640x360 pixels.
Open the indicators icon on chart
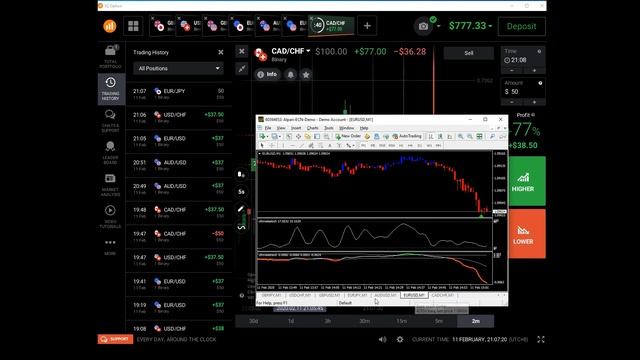coord(241,227)
